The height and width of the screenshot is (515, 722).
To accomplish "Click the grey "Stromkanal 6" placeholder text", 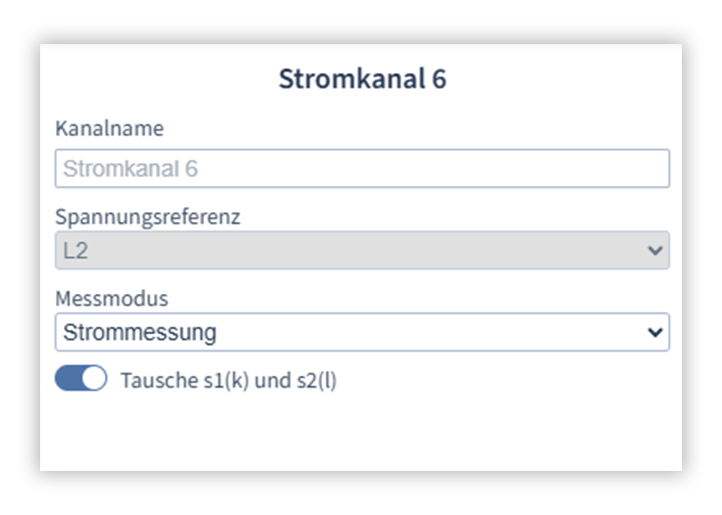I will point(130,169).
